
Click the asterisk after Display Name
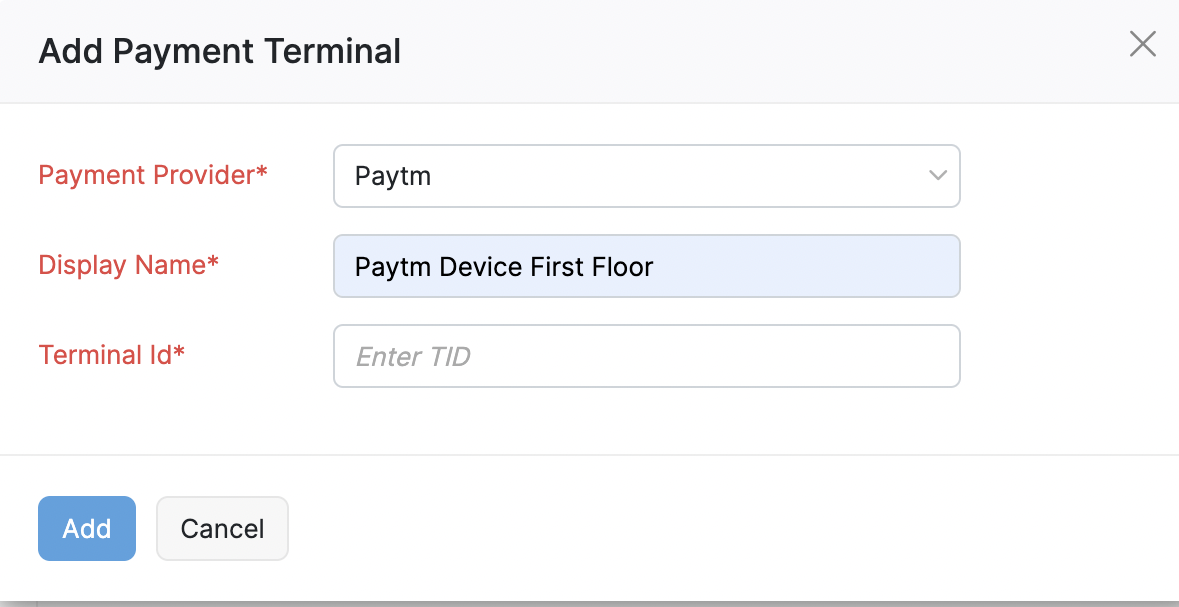pos(213,262)
